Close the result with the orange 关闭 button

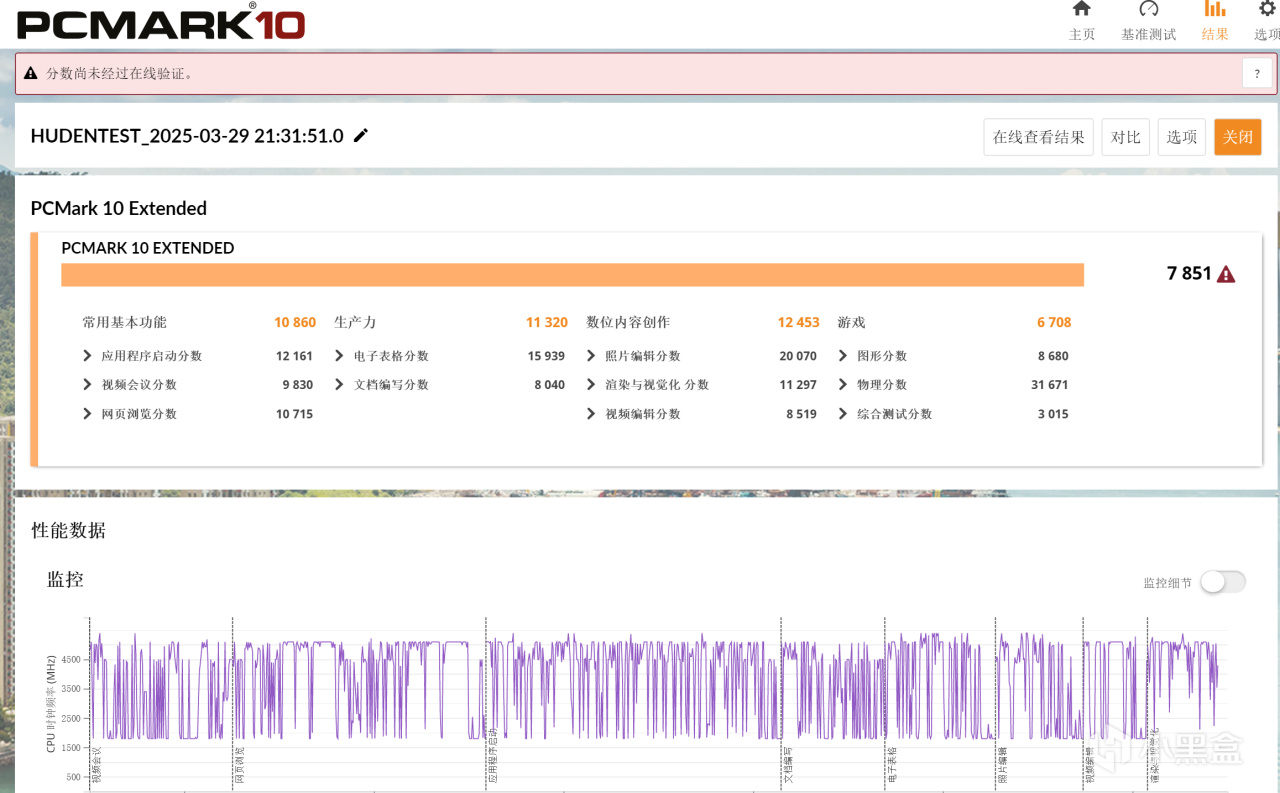click(1238, 137)
